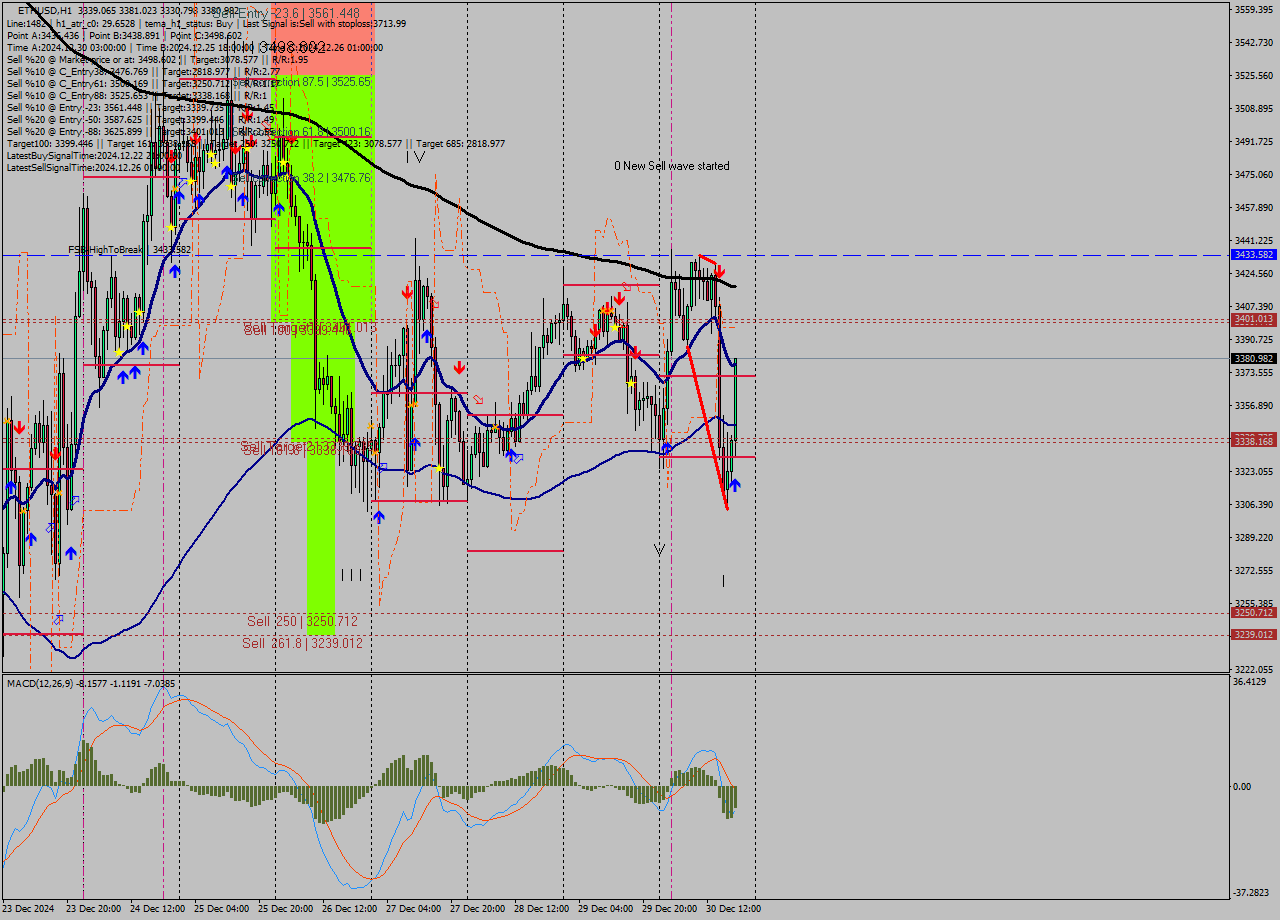This screenshot has height=920, width=1280.
Task: Click the 3289.220 price scale value
Action: pyautogui.click(x=1254, y=537)
